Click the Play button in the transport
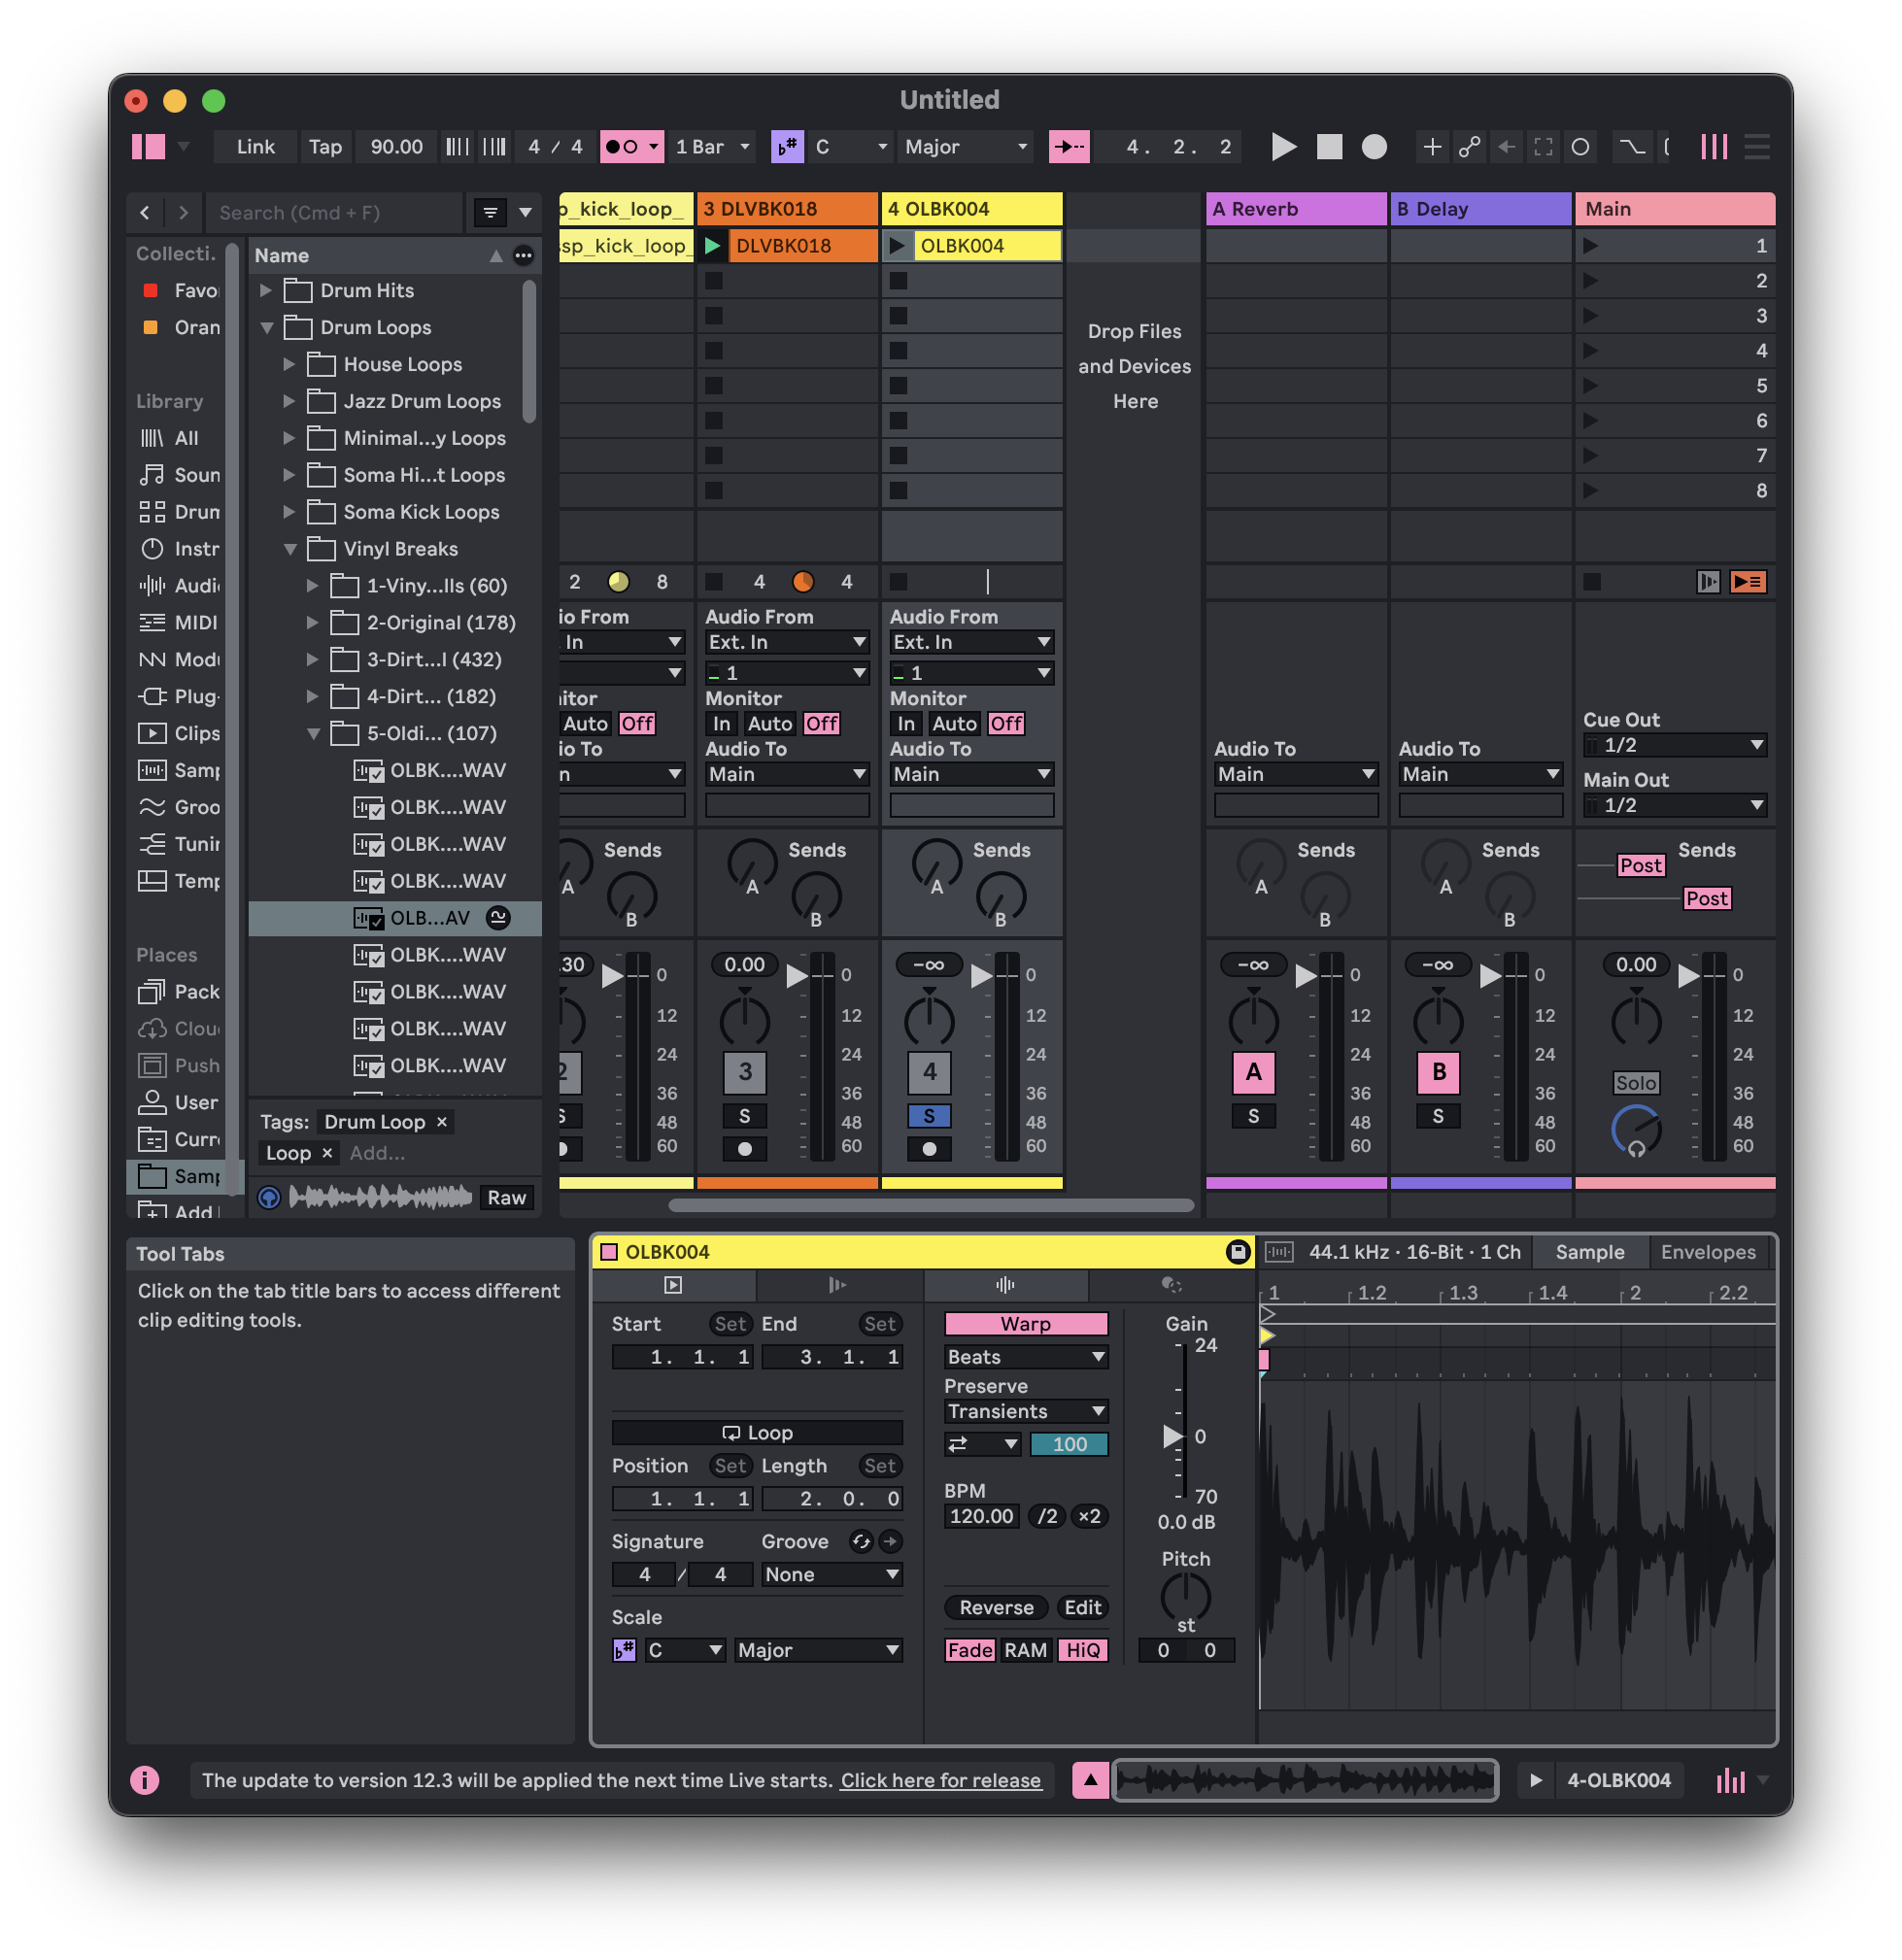 (x=1284, y=147)
